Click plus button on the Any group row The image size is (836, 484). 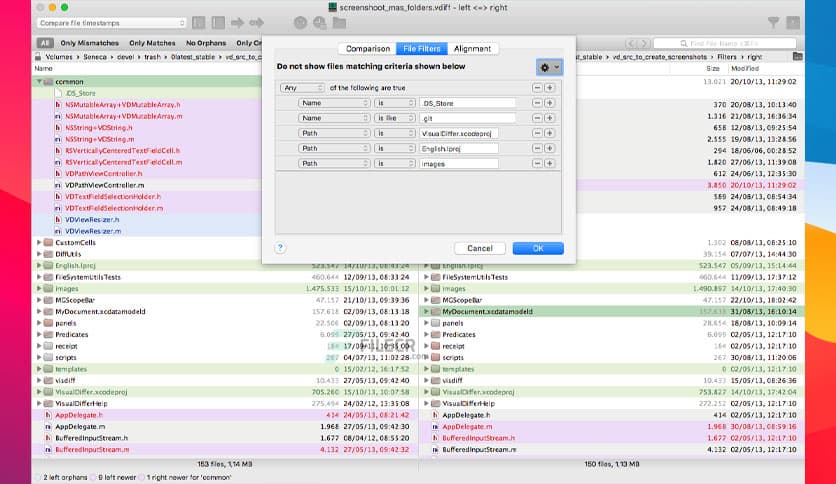pos(549,87)
